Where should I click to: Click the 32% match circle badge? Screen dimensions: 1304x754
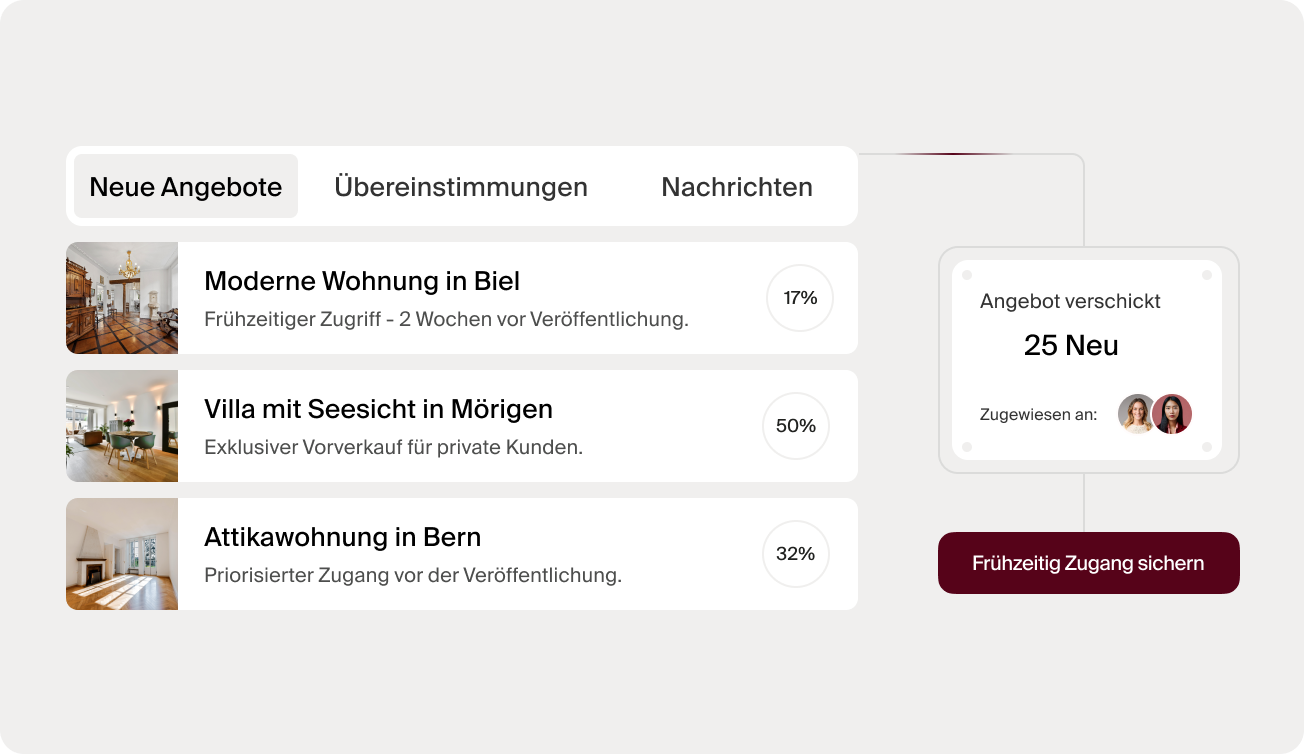(796, 554)
